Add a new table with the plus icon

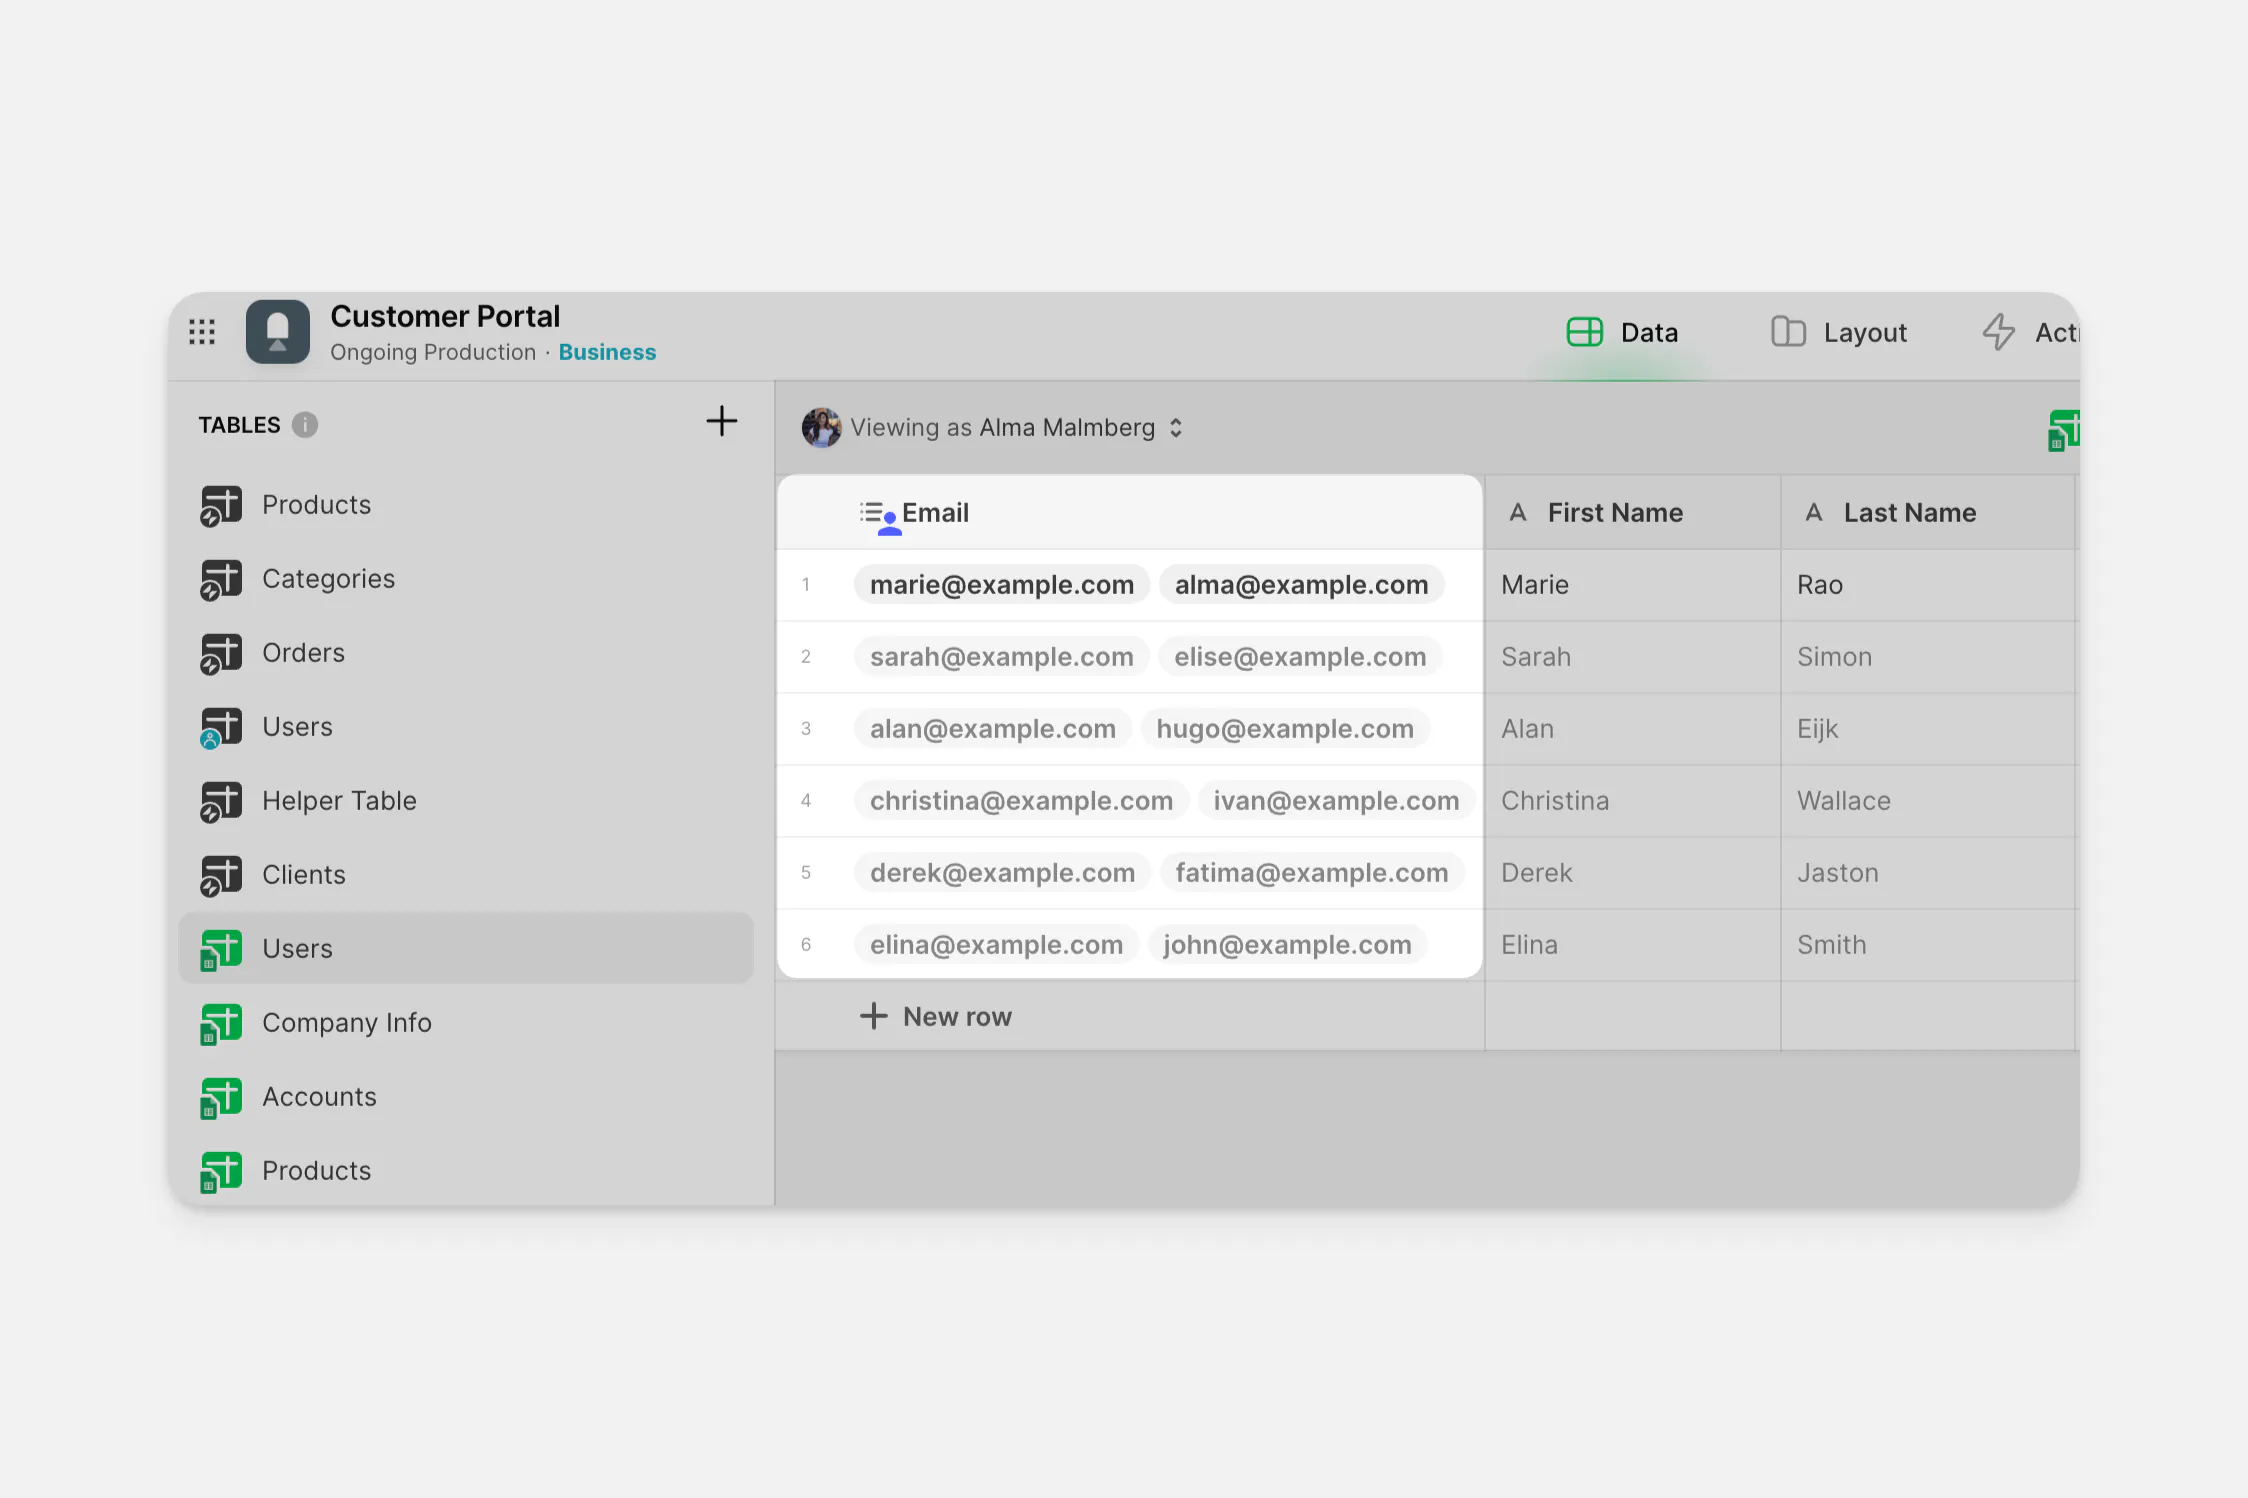coord(721,421)
